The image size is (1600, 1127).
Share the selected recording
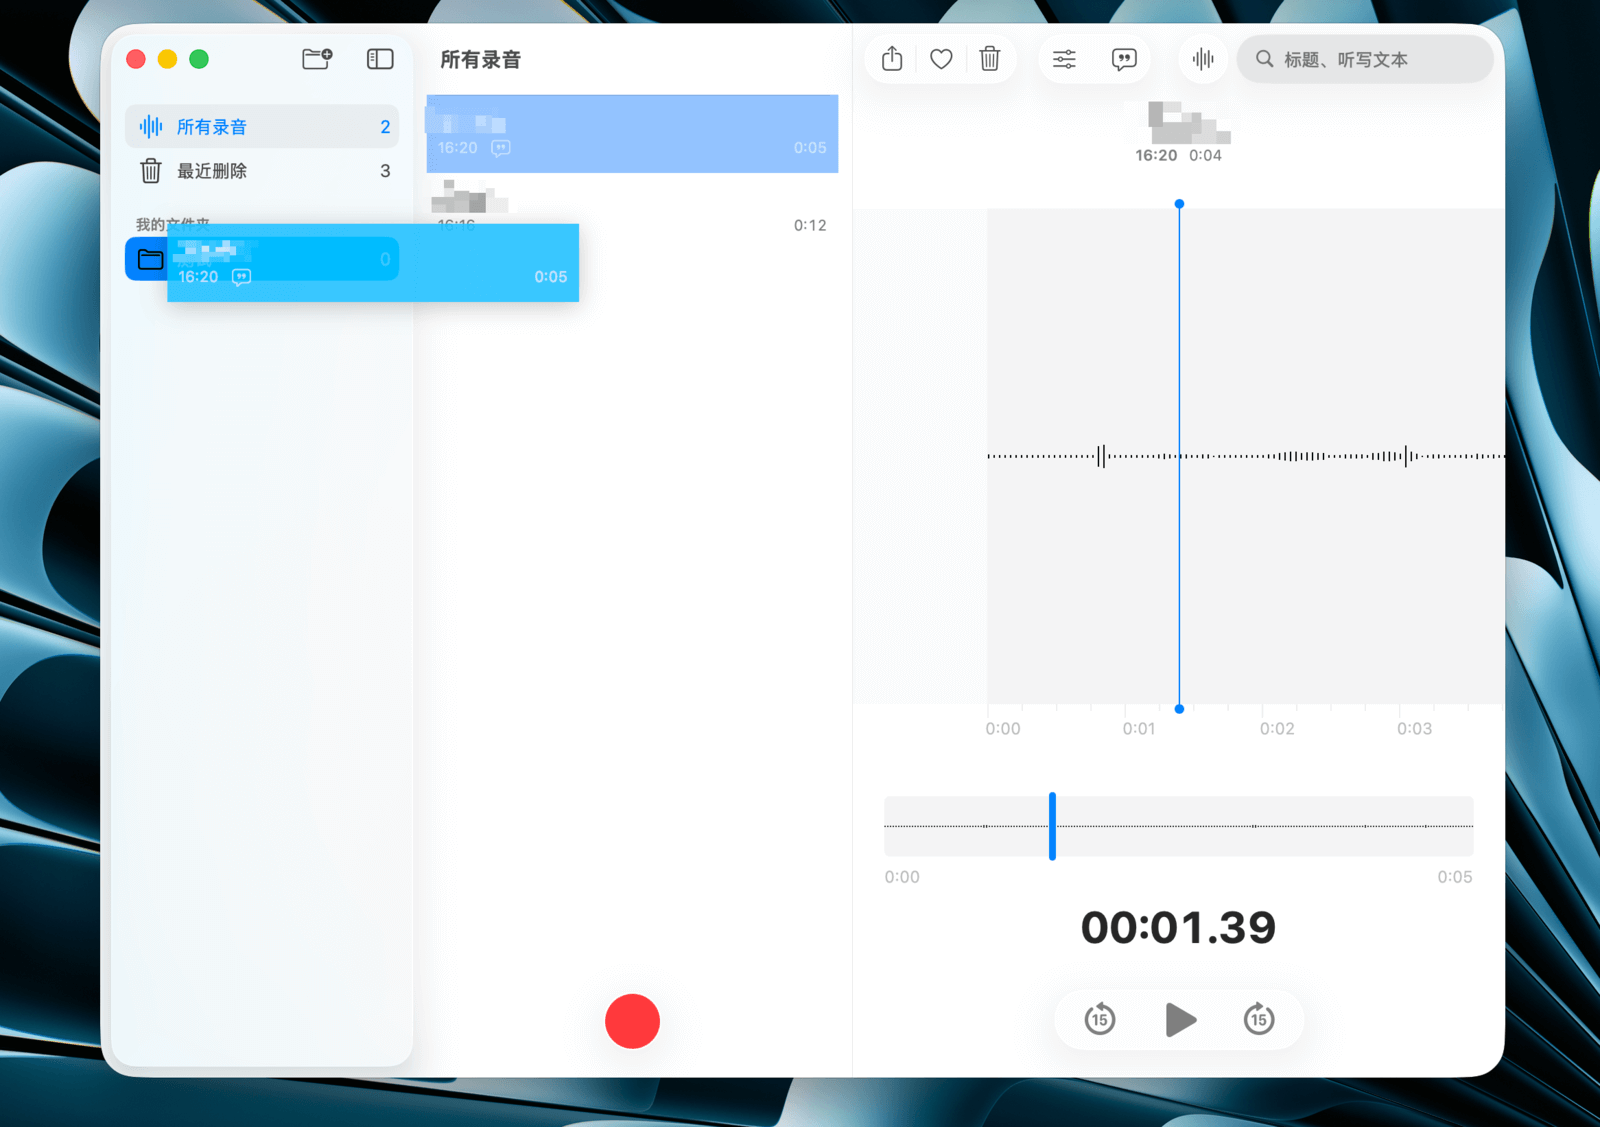892,59
